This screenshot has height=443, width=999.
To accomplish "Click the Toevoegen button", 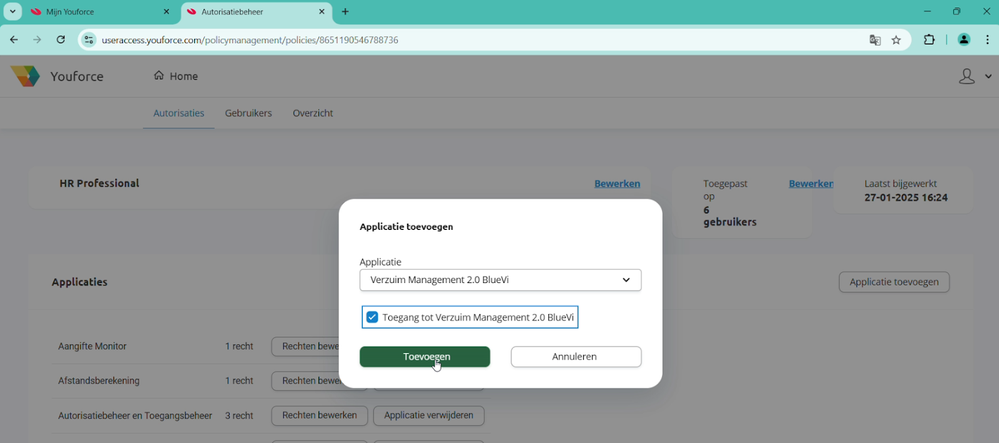I will click(425, 356).
